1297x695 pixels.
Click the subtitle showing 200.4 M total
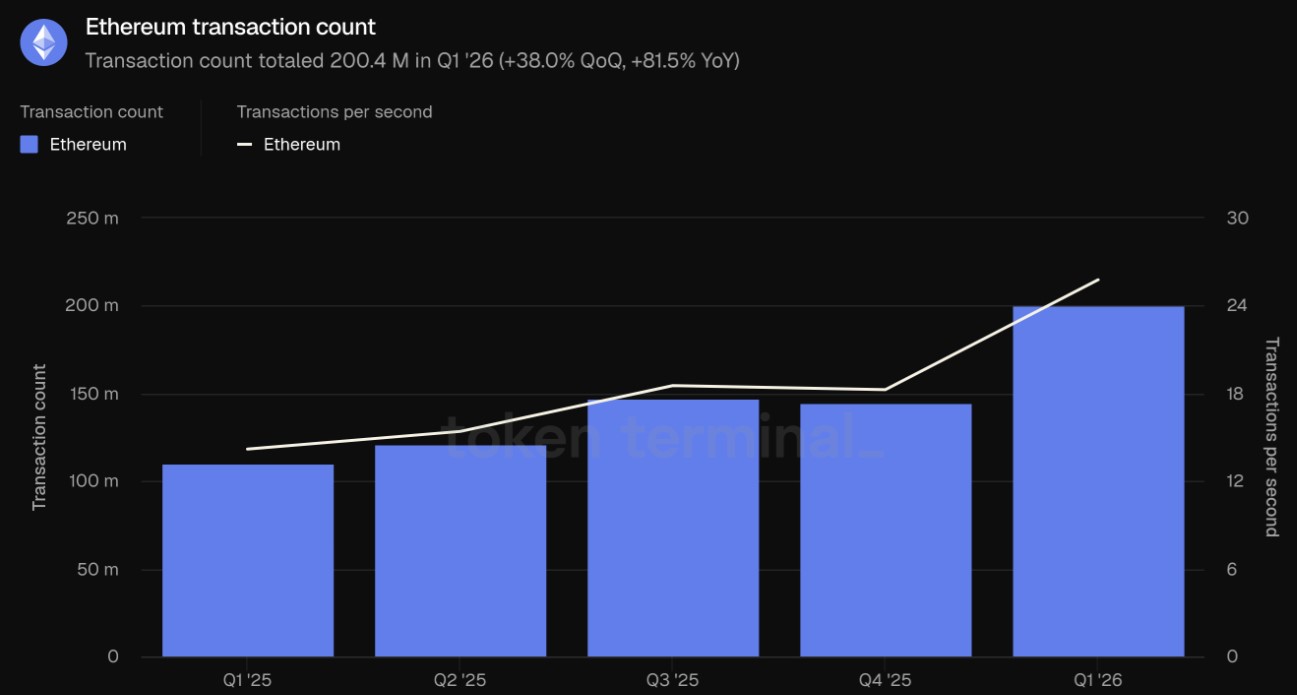click(x=412, y=61)
